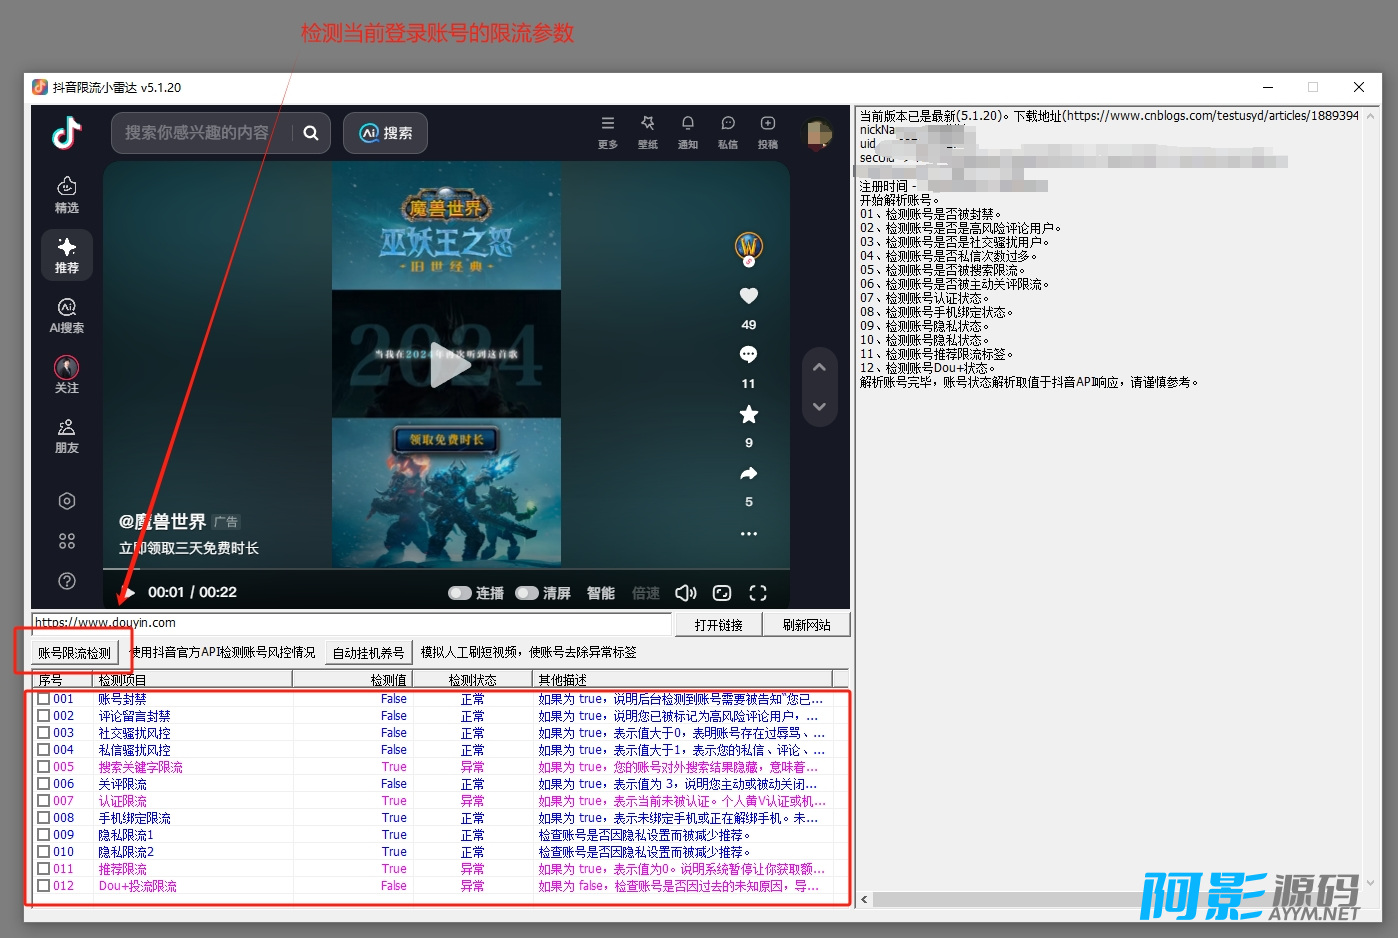1398x938 pixels.
Task: Select 推荐 in sidebar
Action: [67, 255]
